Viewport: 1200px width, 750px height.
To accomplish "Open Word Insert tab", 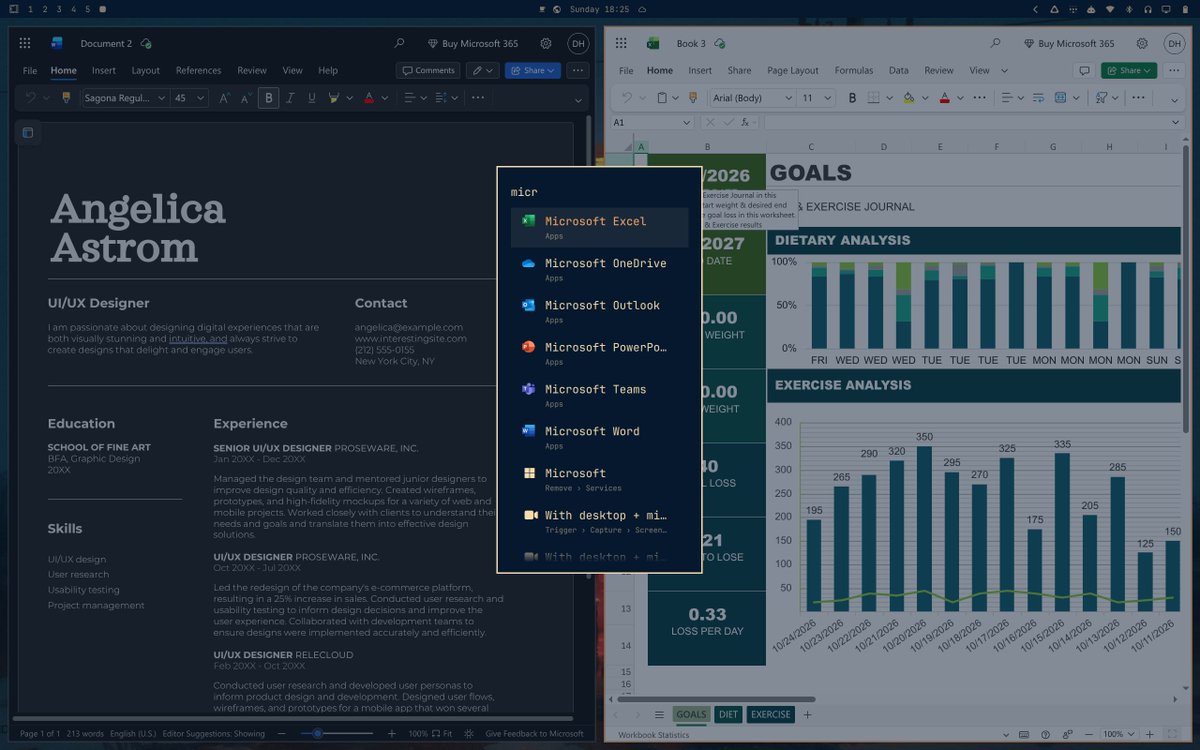I will [104, 71].
